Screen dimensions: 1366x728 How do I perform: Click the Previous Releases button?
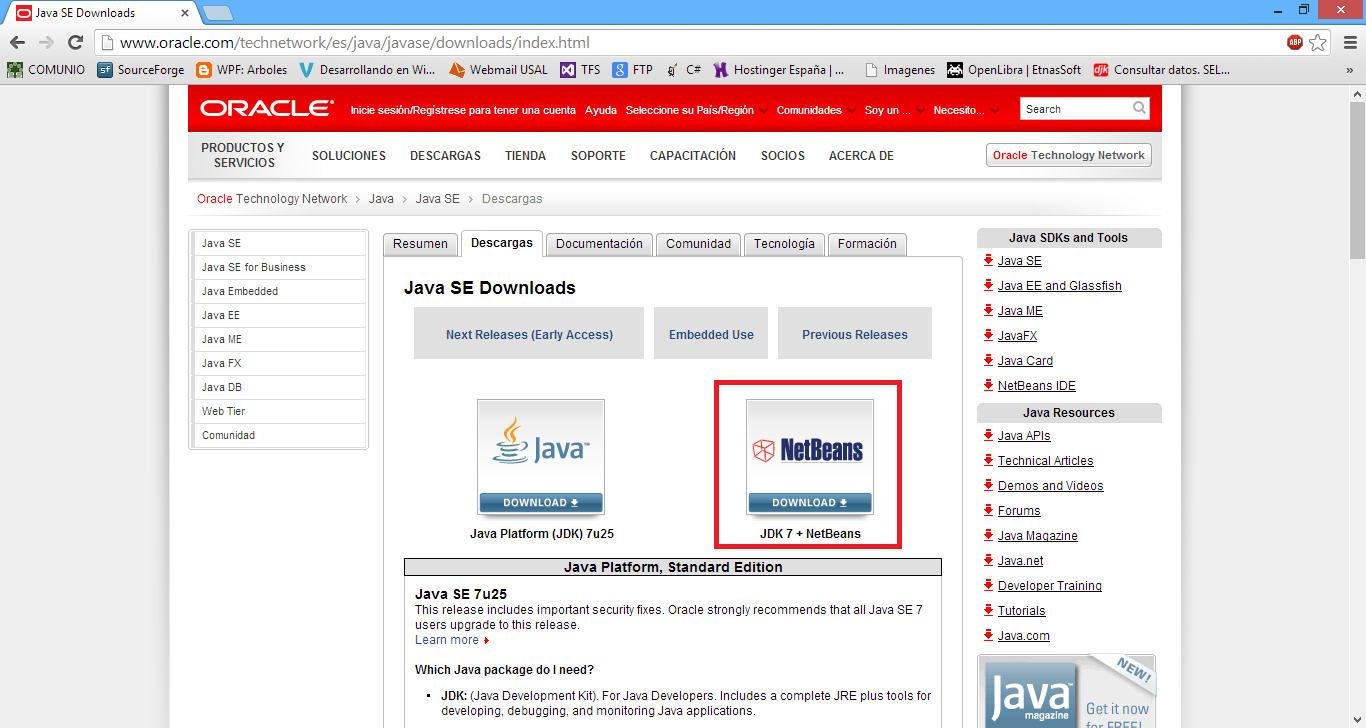point(855,334)
